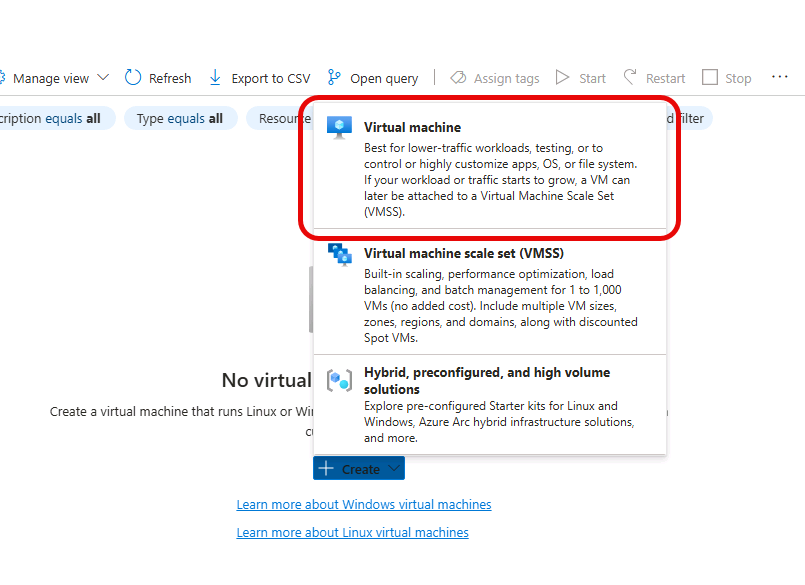Click the plus icon on Create button
Image resolution: width=805 pixels, height=585 pixels.
point(326,468)
